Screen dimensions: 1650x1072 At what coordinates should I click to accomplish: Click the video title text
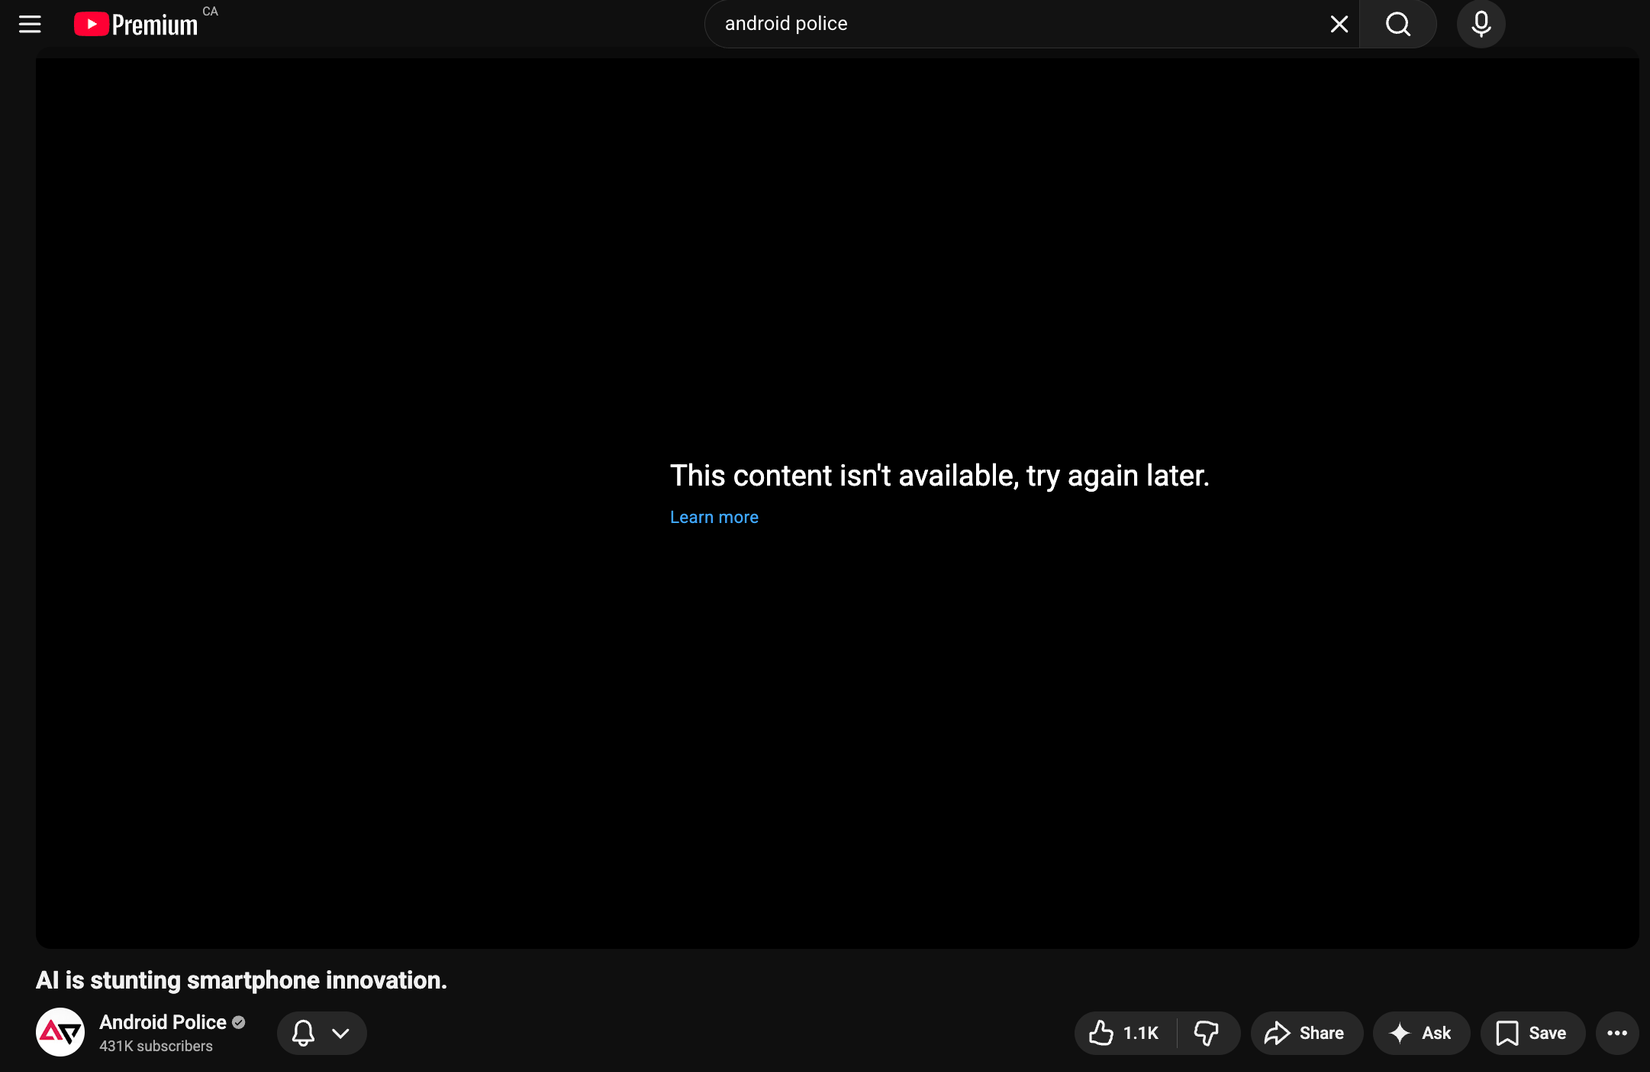240,980
